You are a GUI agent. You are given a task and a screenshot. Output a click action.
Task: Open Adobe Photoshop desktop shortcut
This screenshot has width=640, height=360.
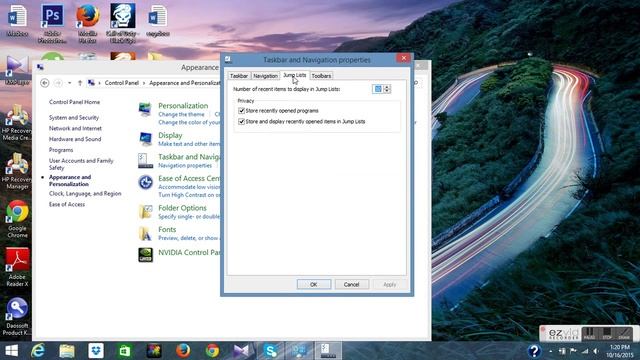click(52, 23)
